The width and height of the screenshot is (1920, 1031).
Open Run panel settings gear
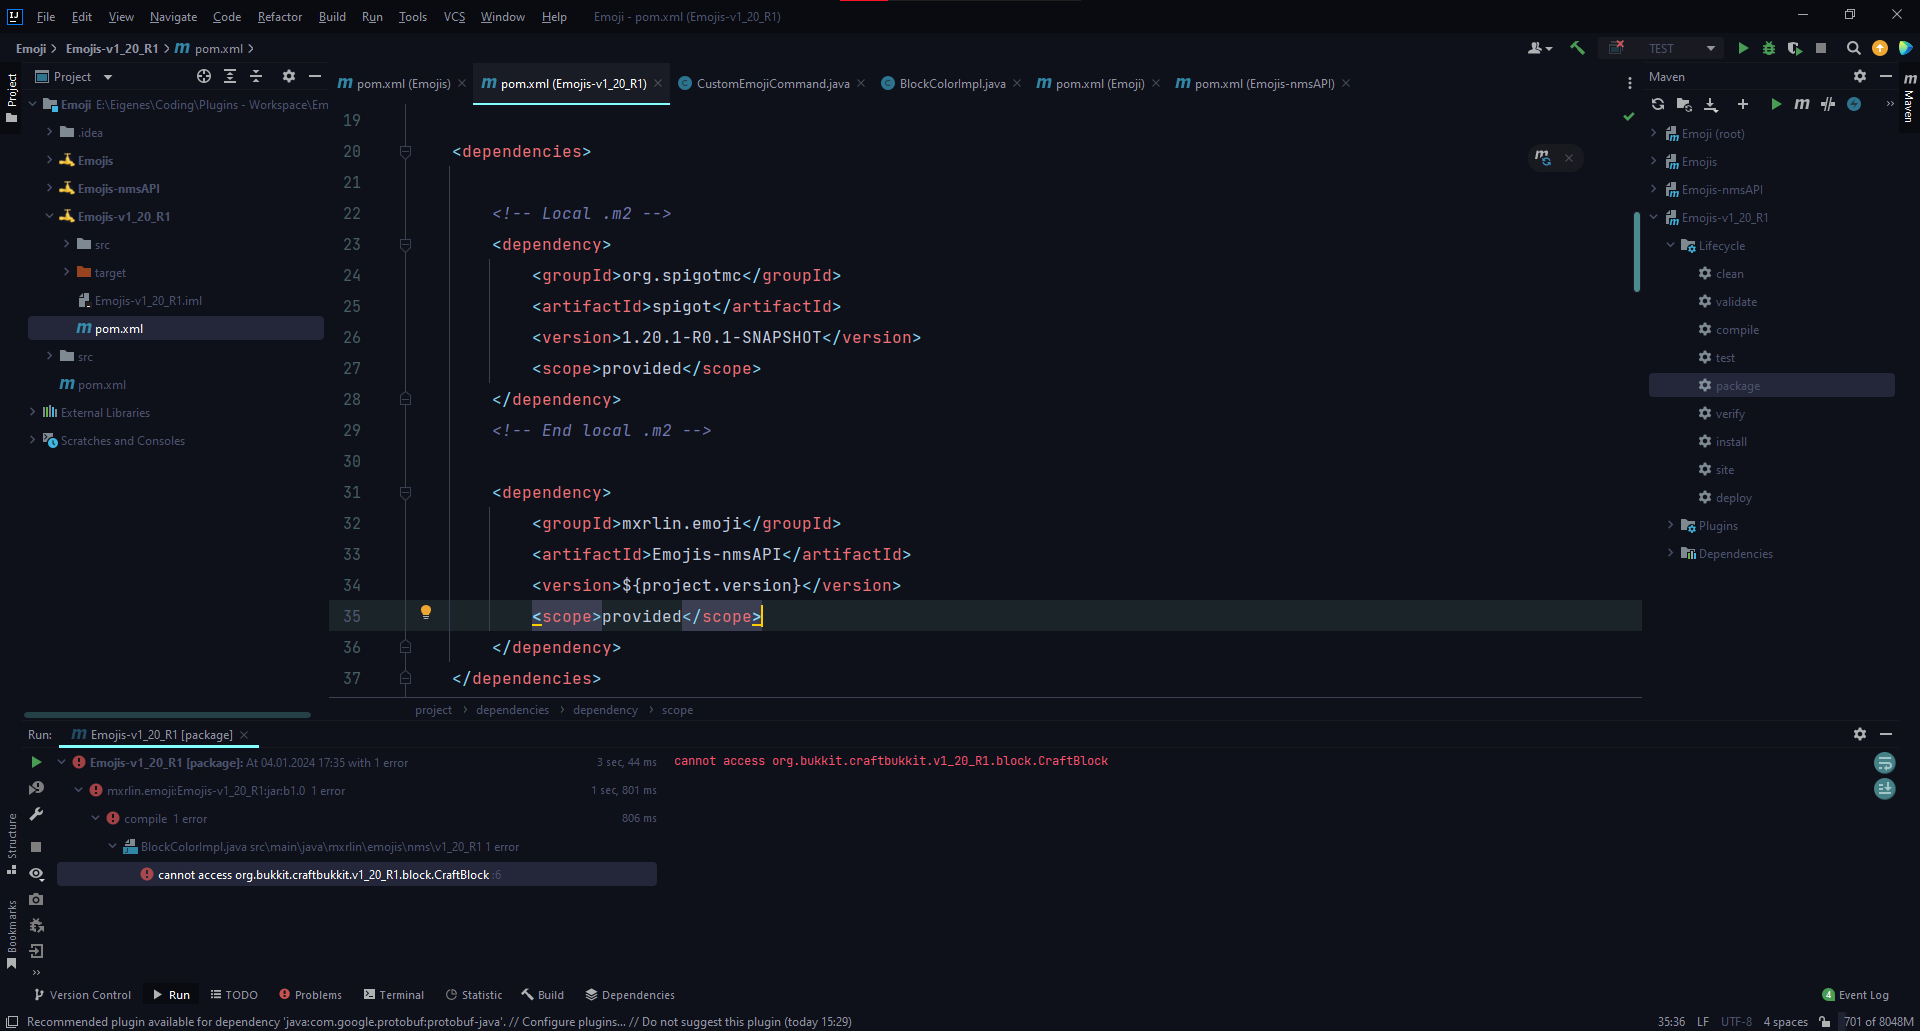click(1860, 734)
